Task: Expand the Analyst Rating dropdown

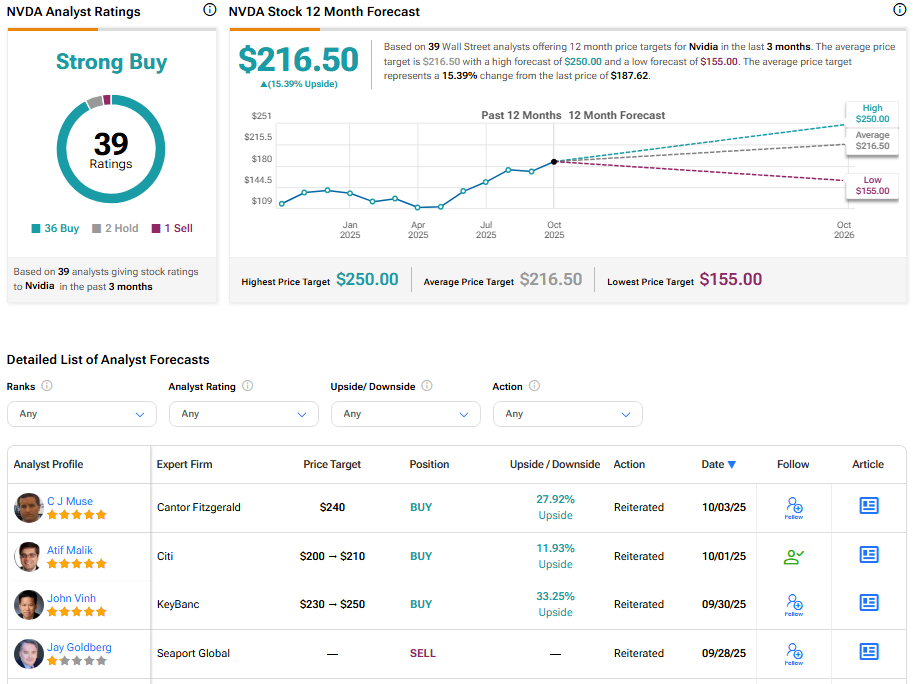Action: pos(243,414)
